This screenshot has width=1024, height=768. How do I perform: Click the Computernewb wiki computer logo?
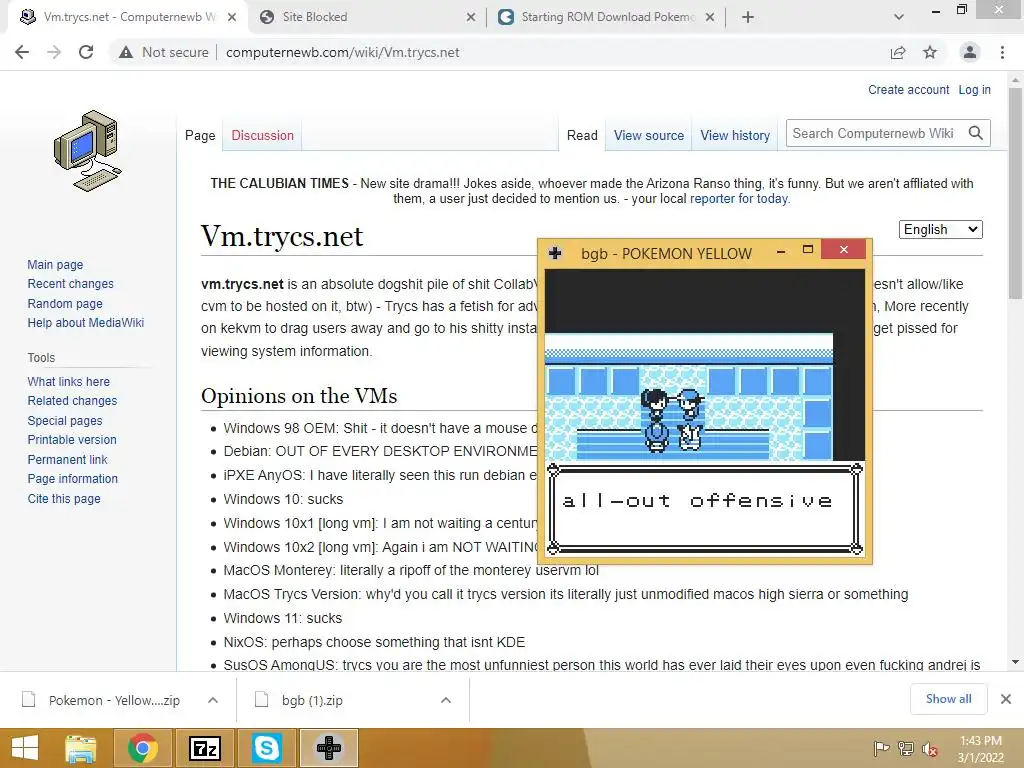(88, 151)
